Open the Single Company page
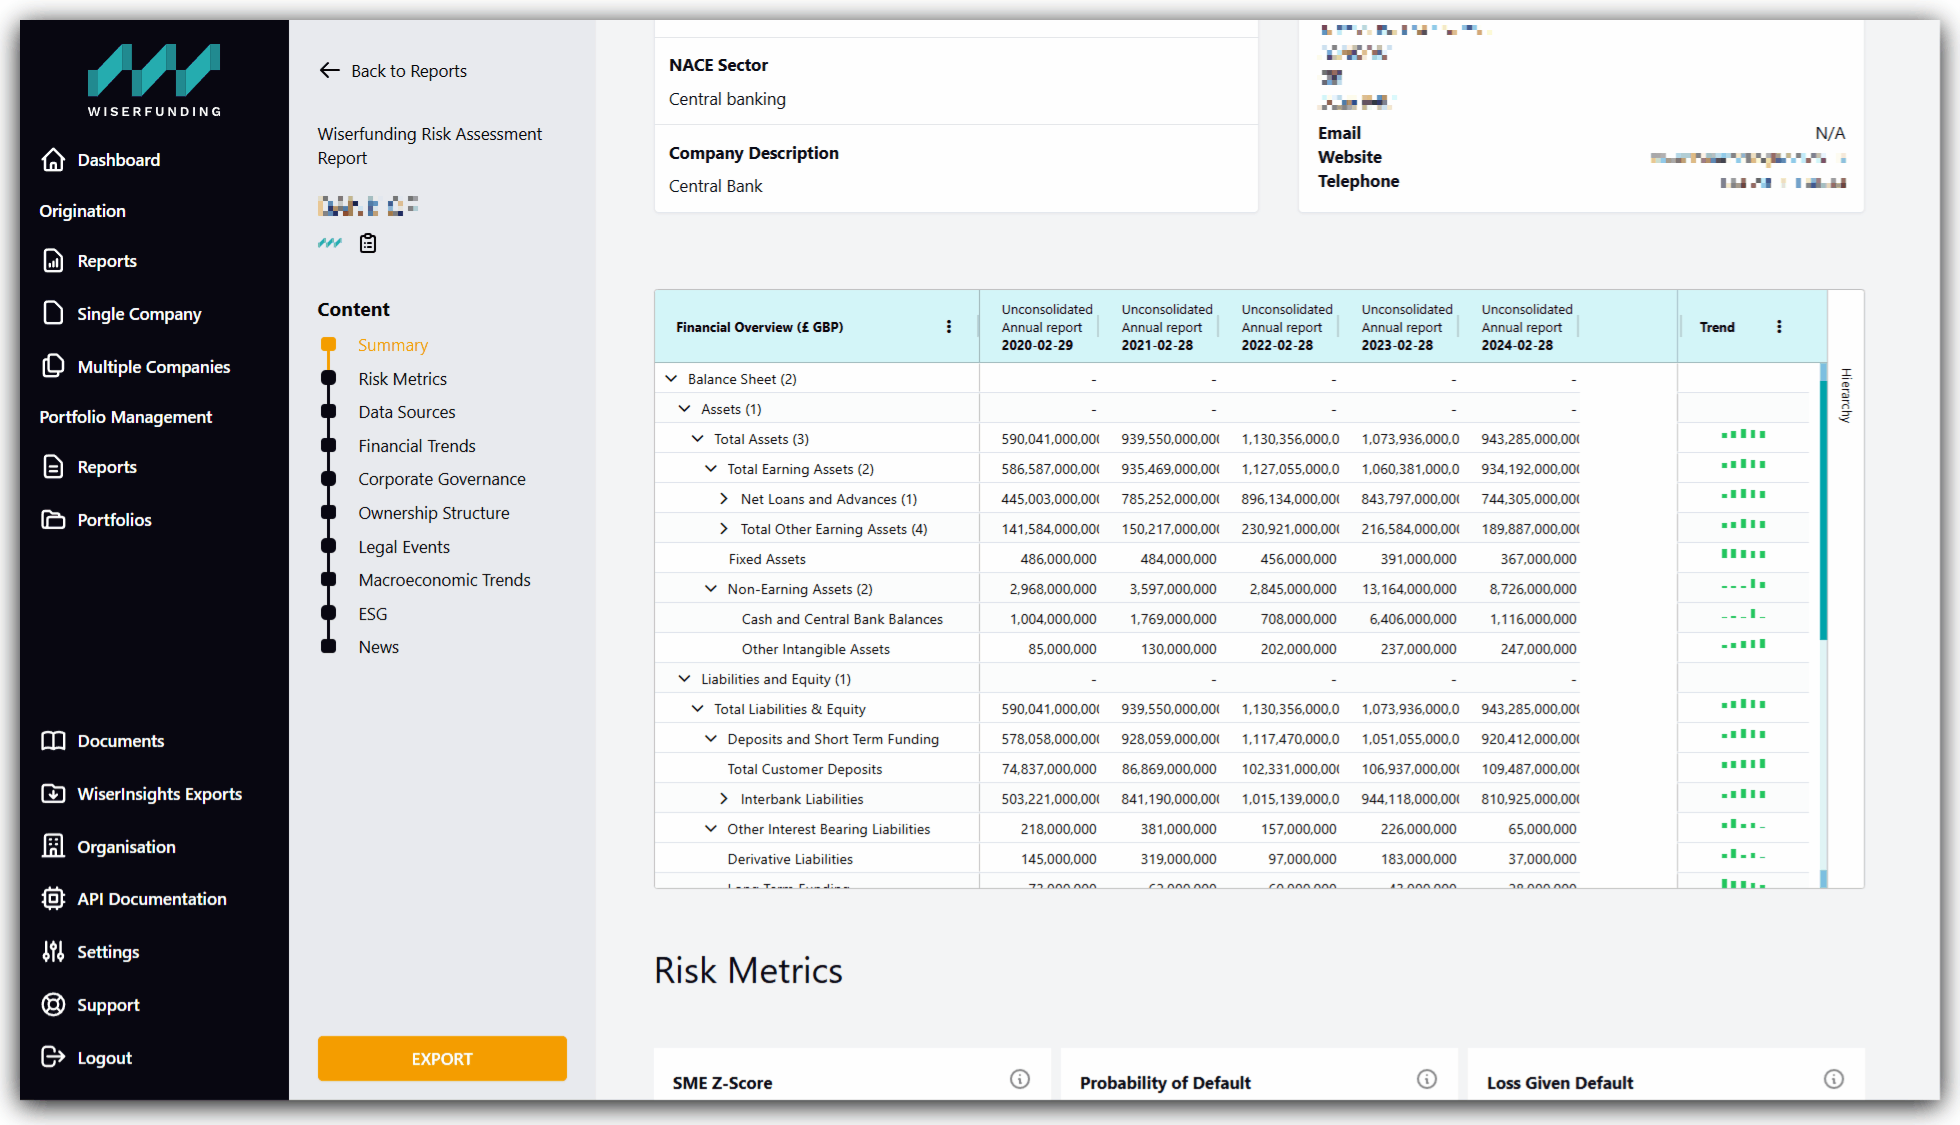The height and width of the screenshot is (1125, 1960). pos(121,314)
